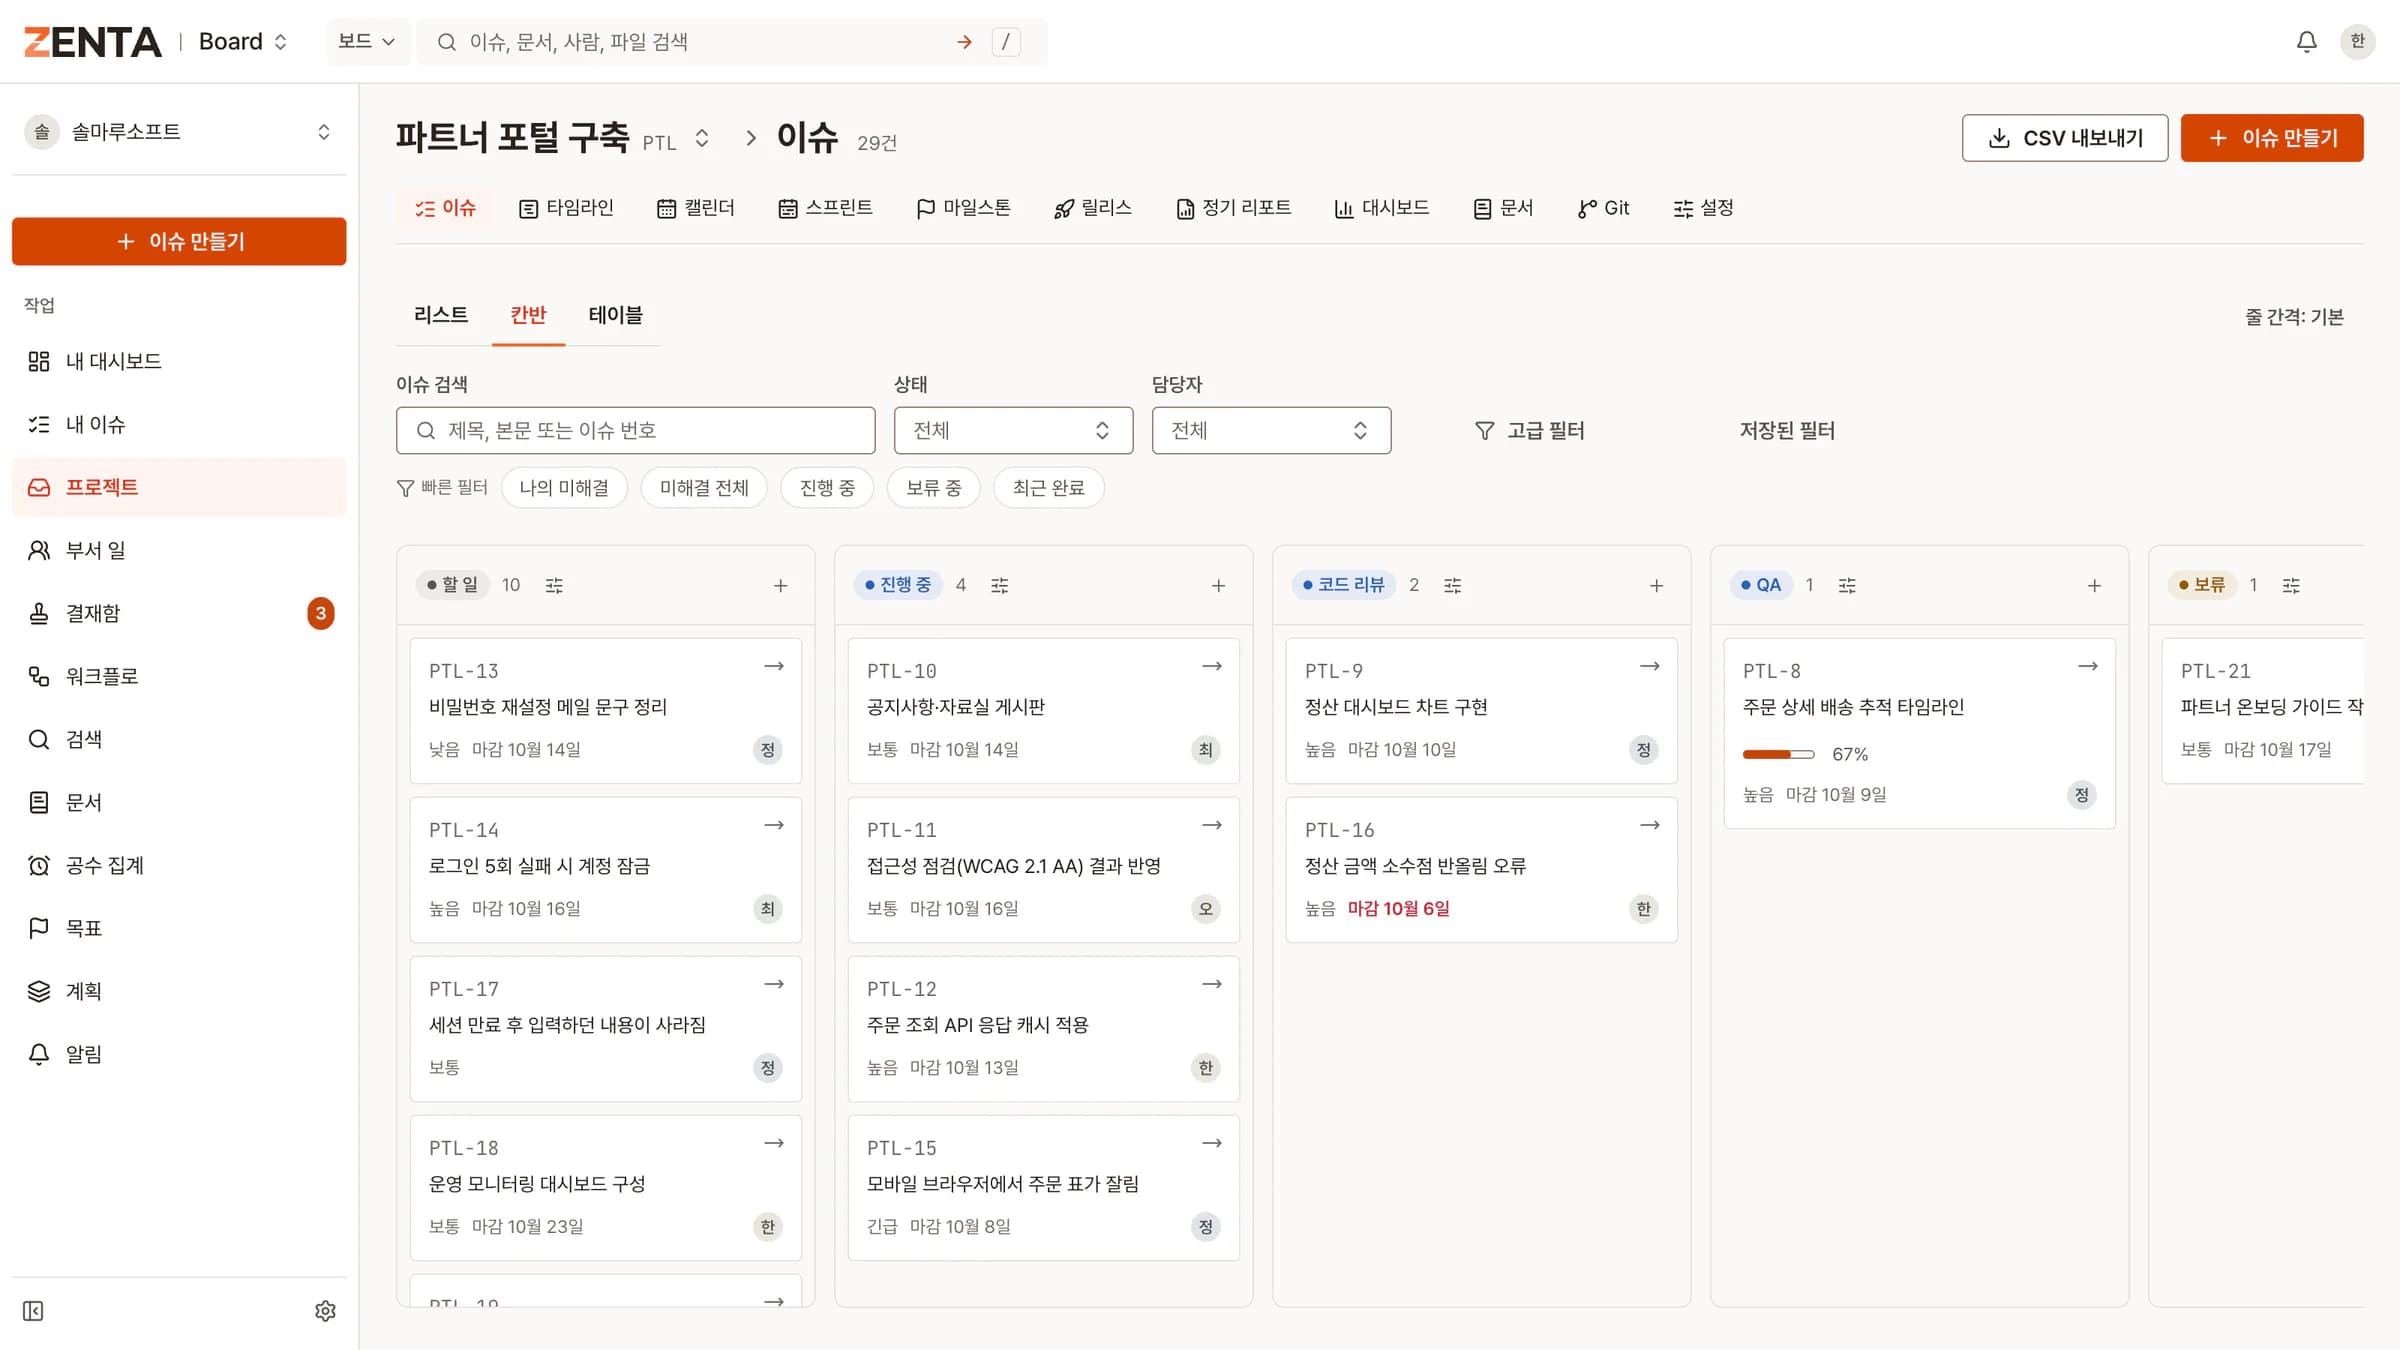Add card to 진행 중 column

[x=1218, y=585]
